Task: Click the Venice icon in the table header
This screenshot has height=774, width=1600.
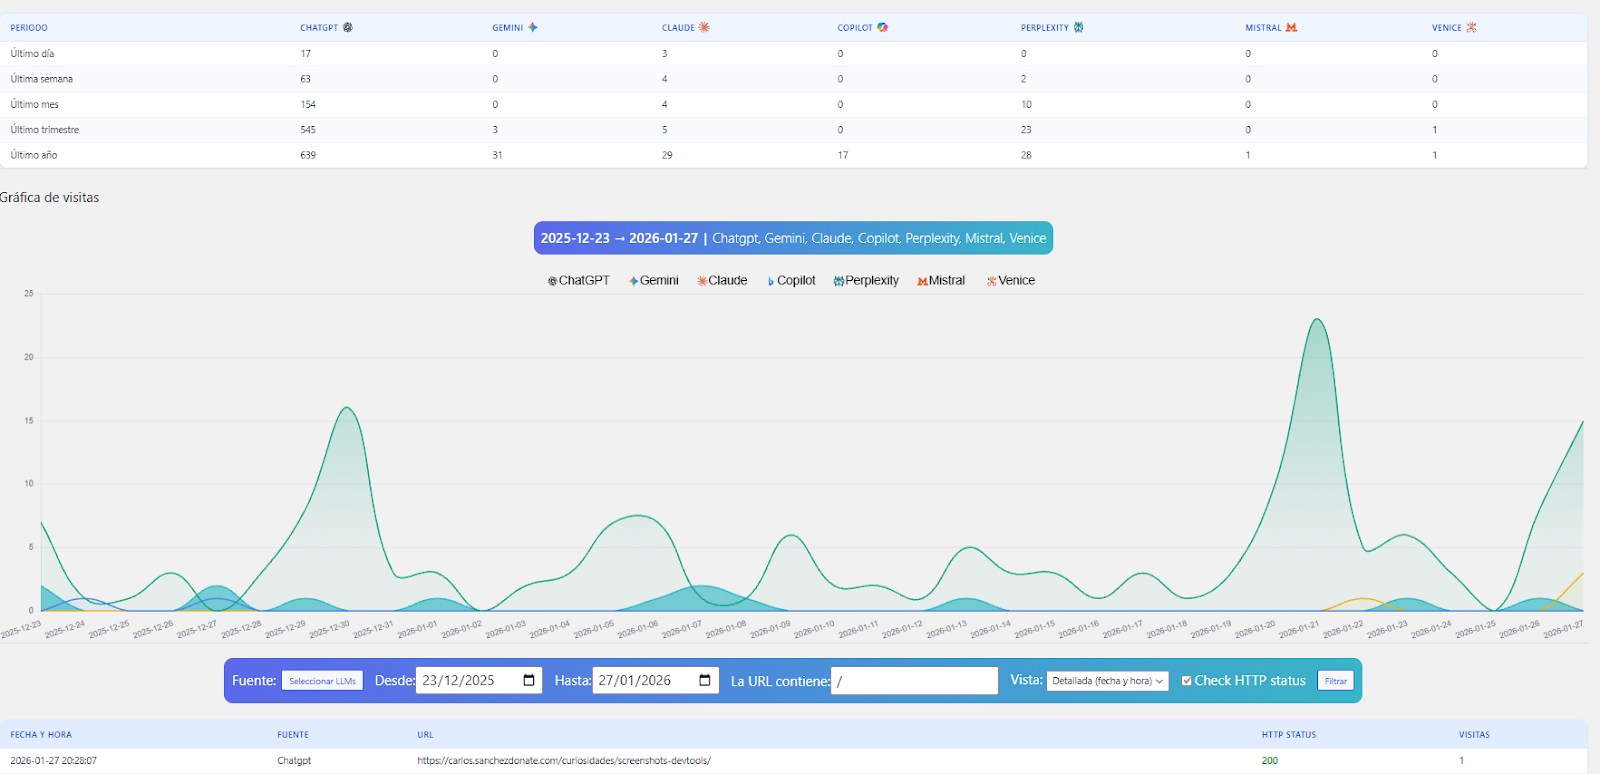Action: (1471, 28)
